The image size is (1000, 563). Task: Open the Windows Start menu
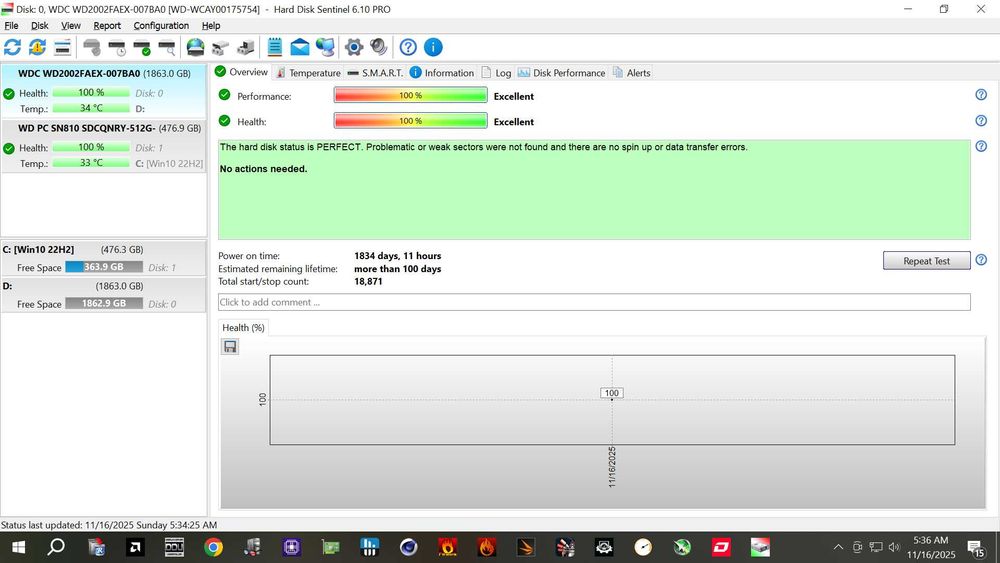[x=18, y=547]
